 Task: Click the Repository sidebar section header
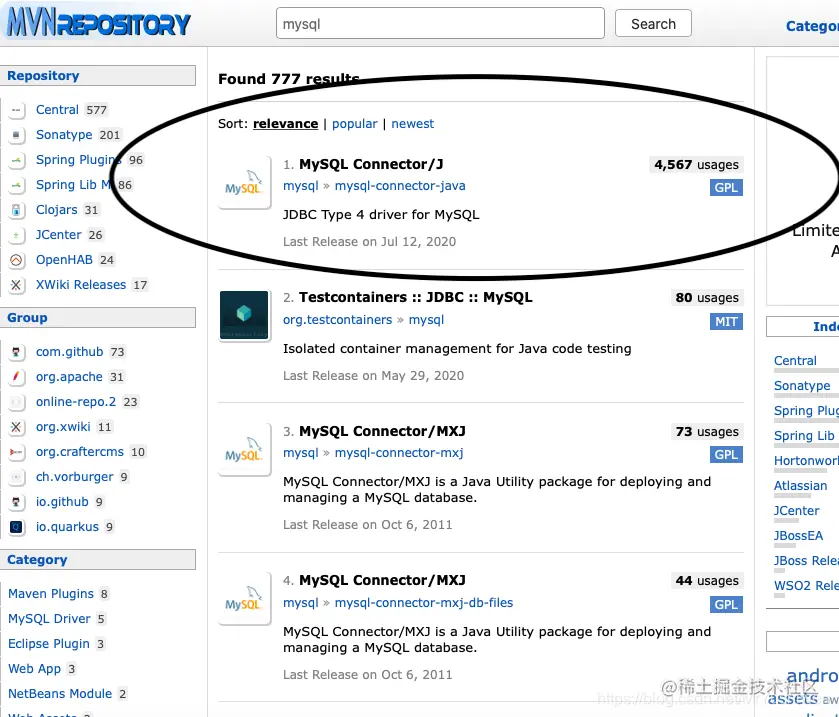pos(98,75)
